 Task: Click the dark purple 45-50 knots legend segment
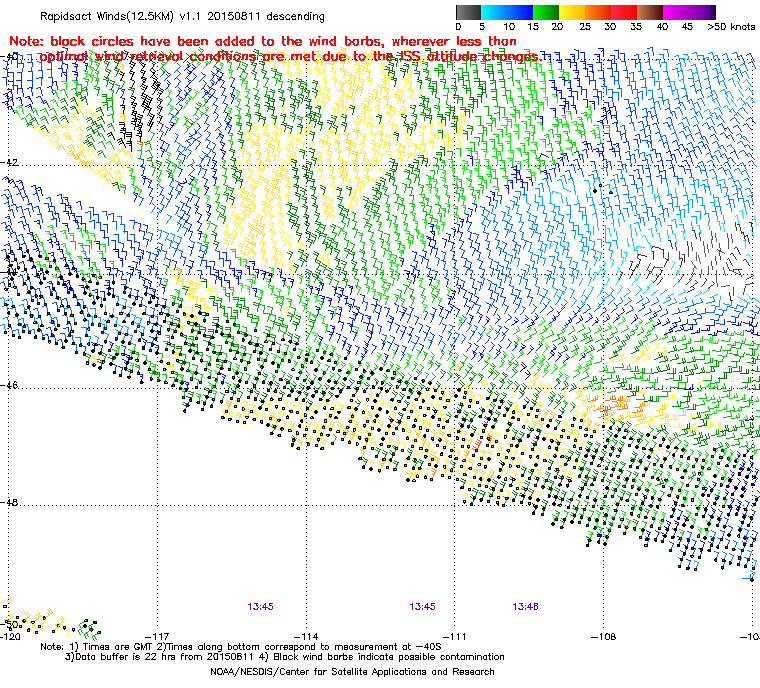(x=702, y=12)
